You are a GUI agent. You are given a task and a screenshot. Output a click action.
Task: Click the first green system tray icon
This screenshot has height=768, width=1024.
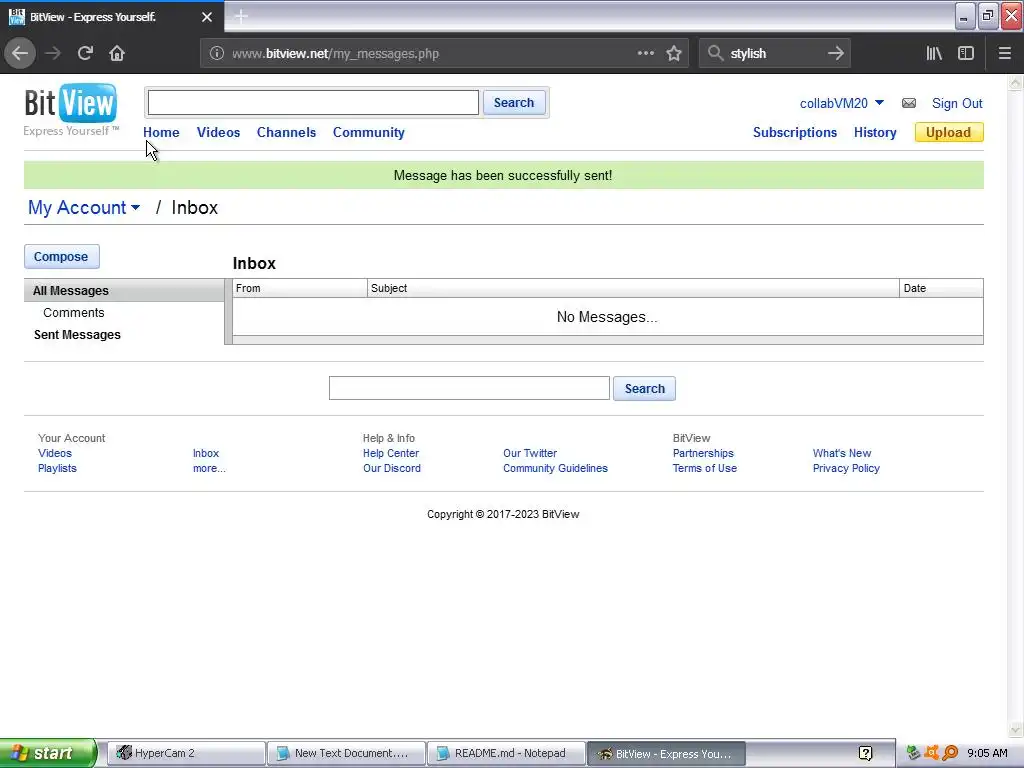913,753
